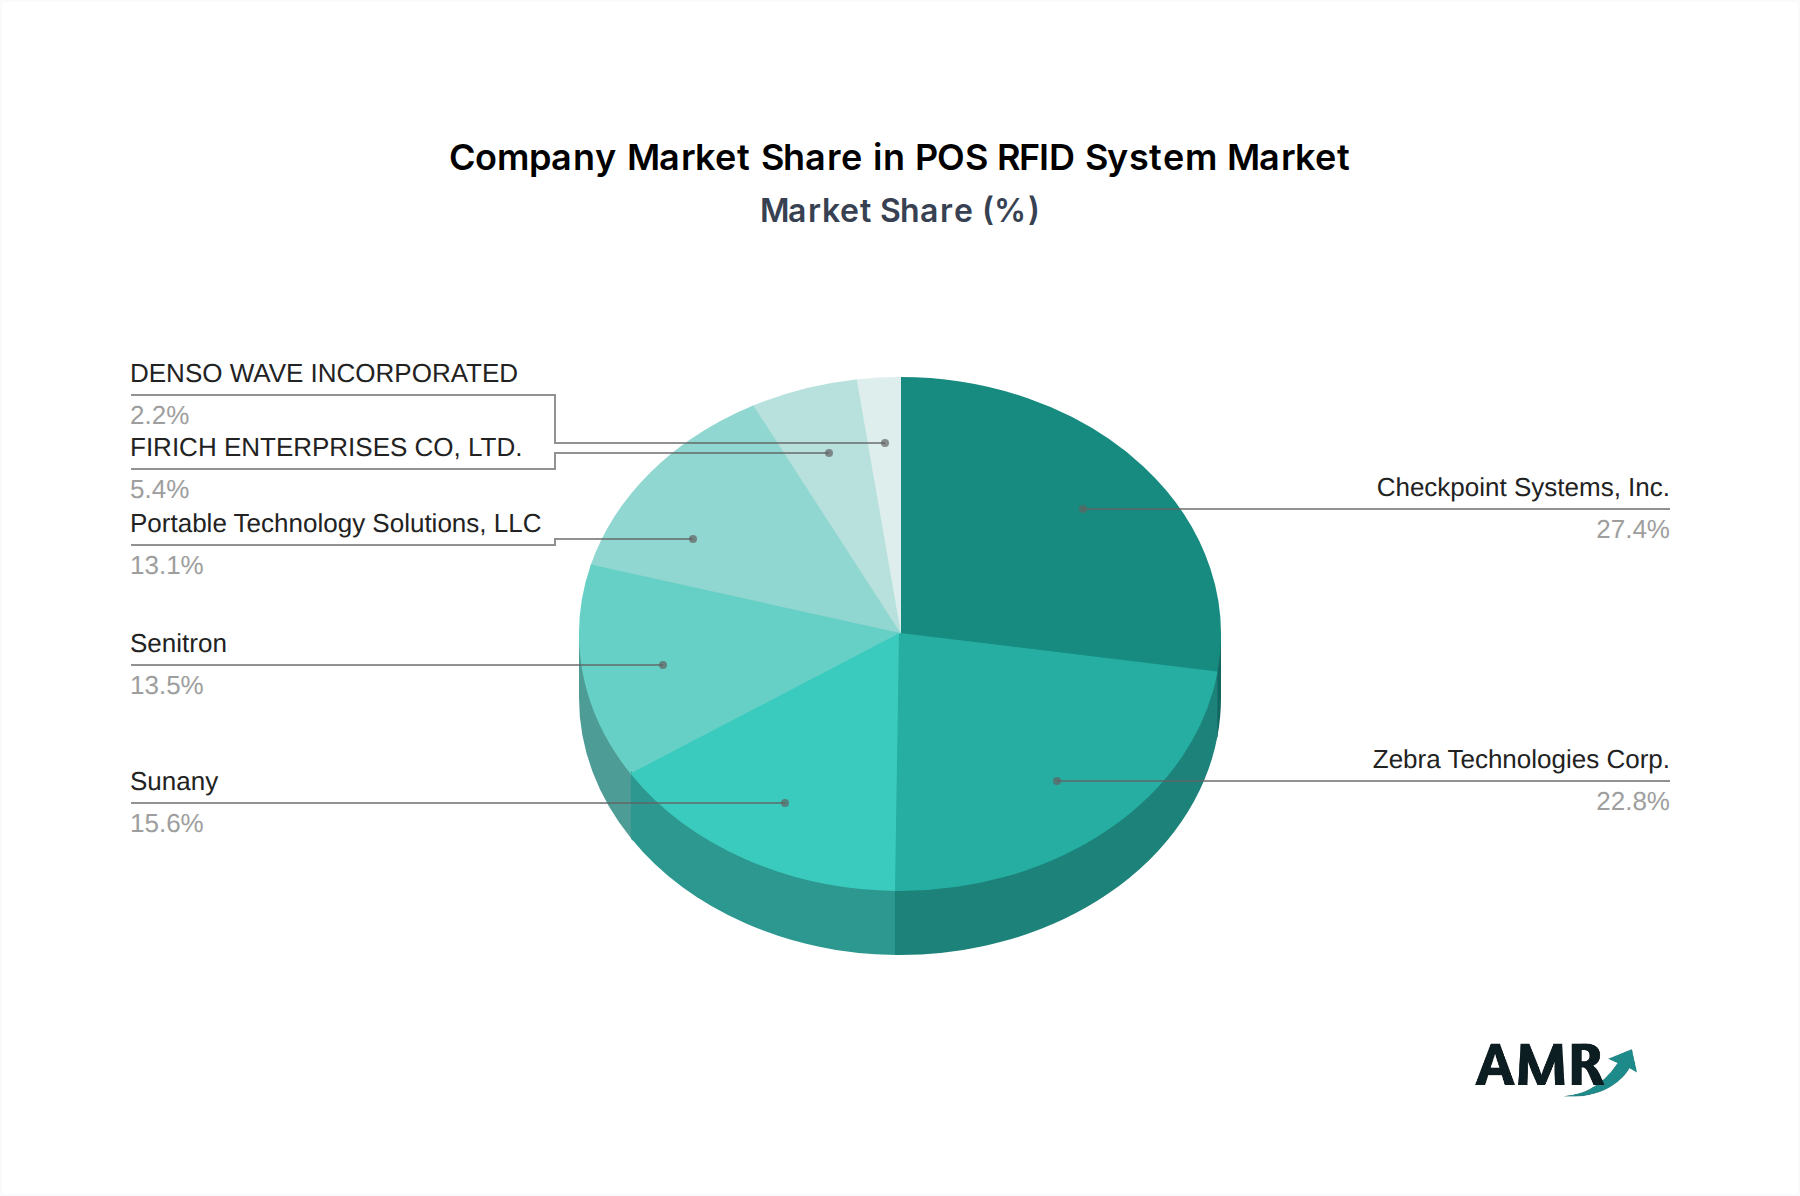Click the Senitron label

[x=178, y=644]
